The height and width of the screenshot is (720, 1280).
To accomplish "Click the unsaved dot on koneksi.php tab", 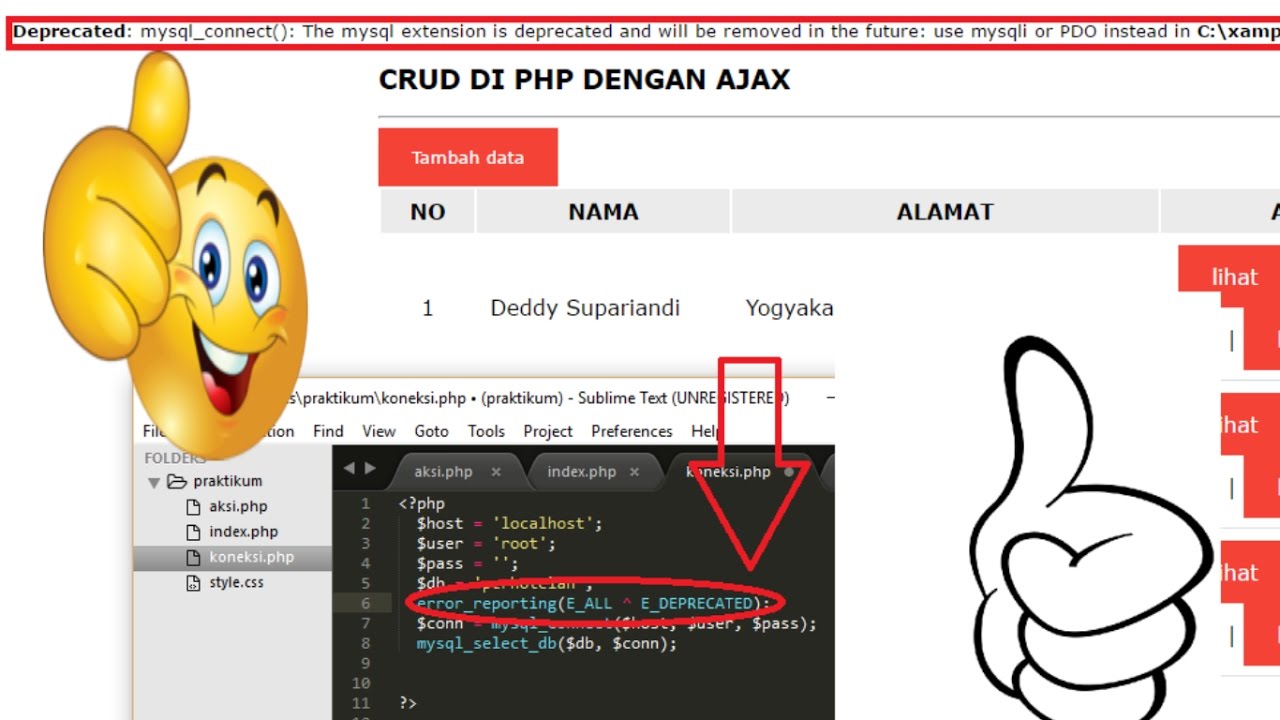I will [x=789, y=472].
